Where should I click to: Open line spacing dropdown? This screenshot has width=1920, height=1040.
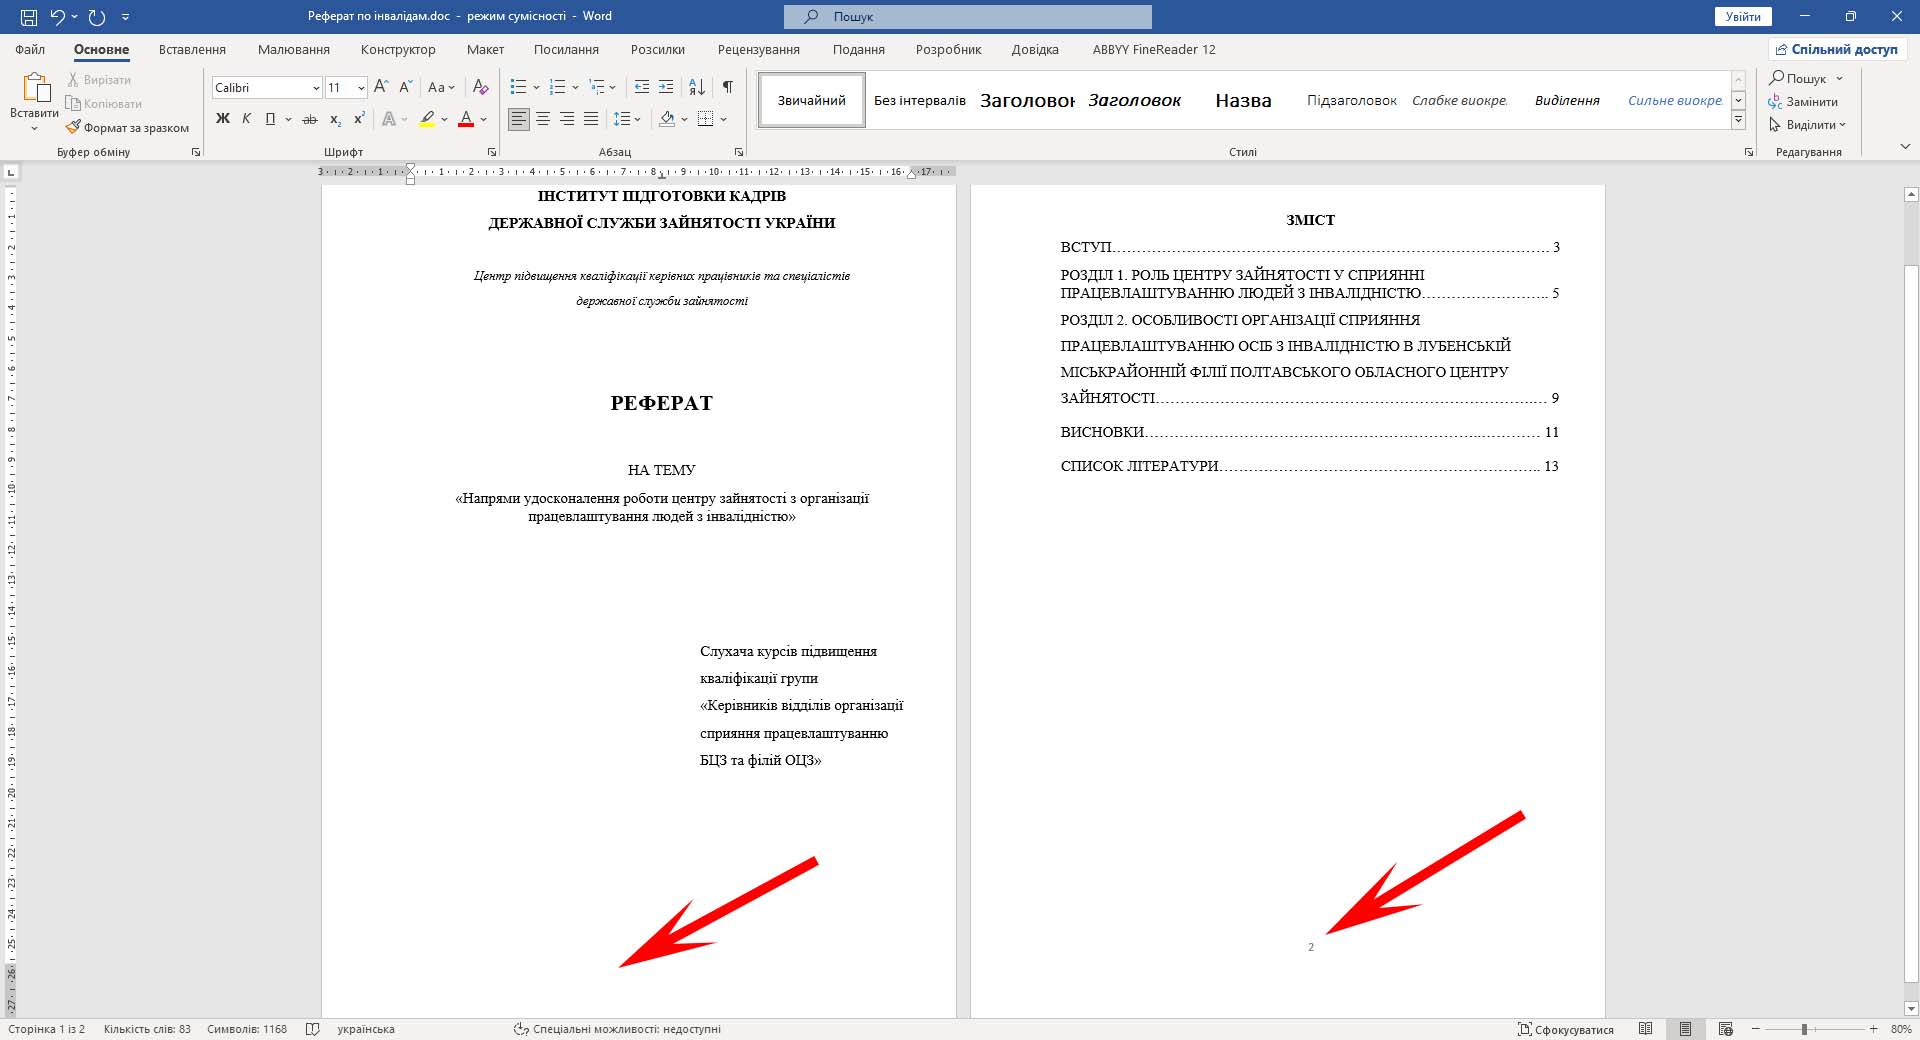click(627, 119)
